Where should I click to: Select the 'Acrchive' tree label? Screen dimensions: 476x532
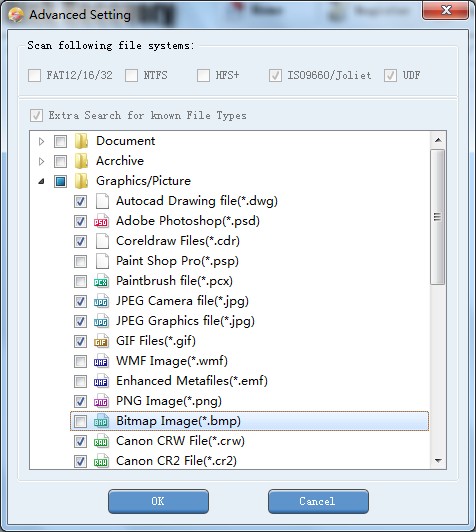tap(120, 161)
